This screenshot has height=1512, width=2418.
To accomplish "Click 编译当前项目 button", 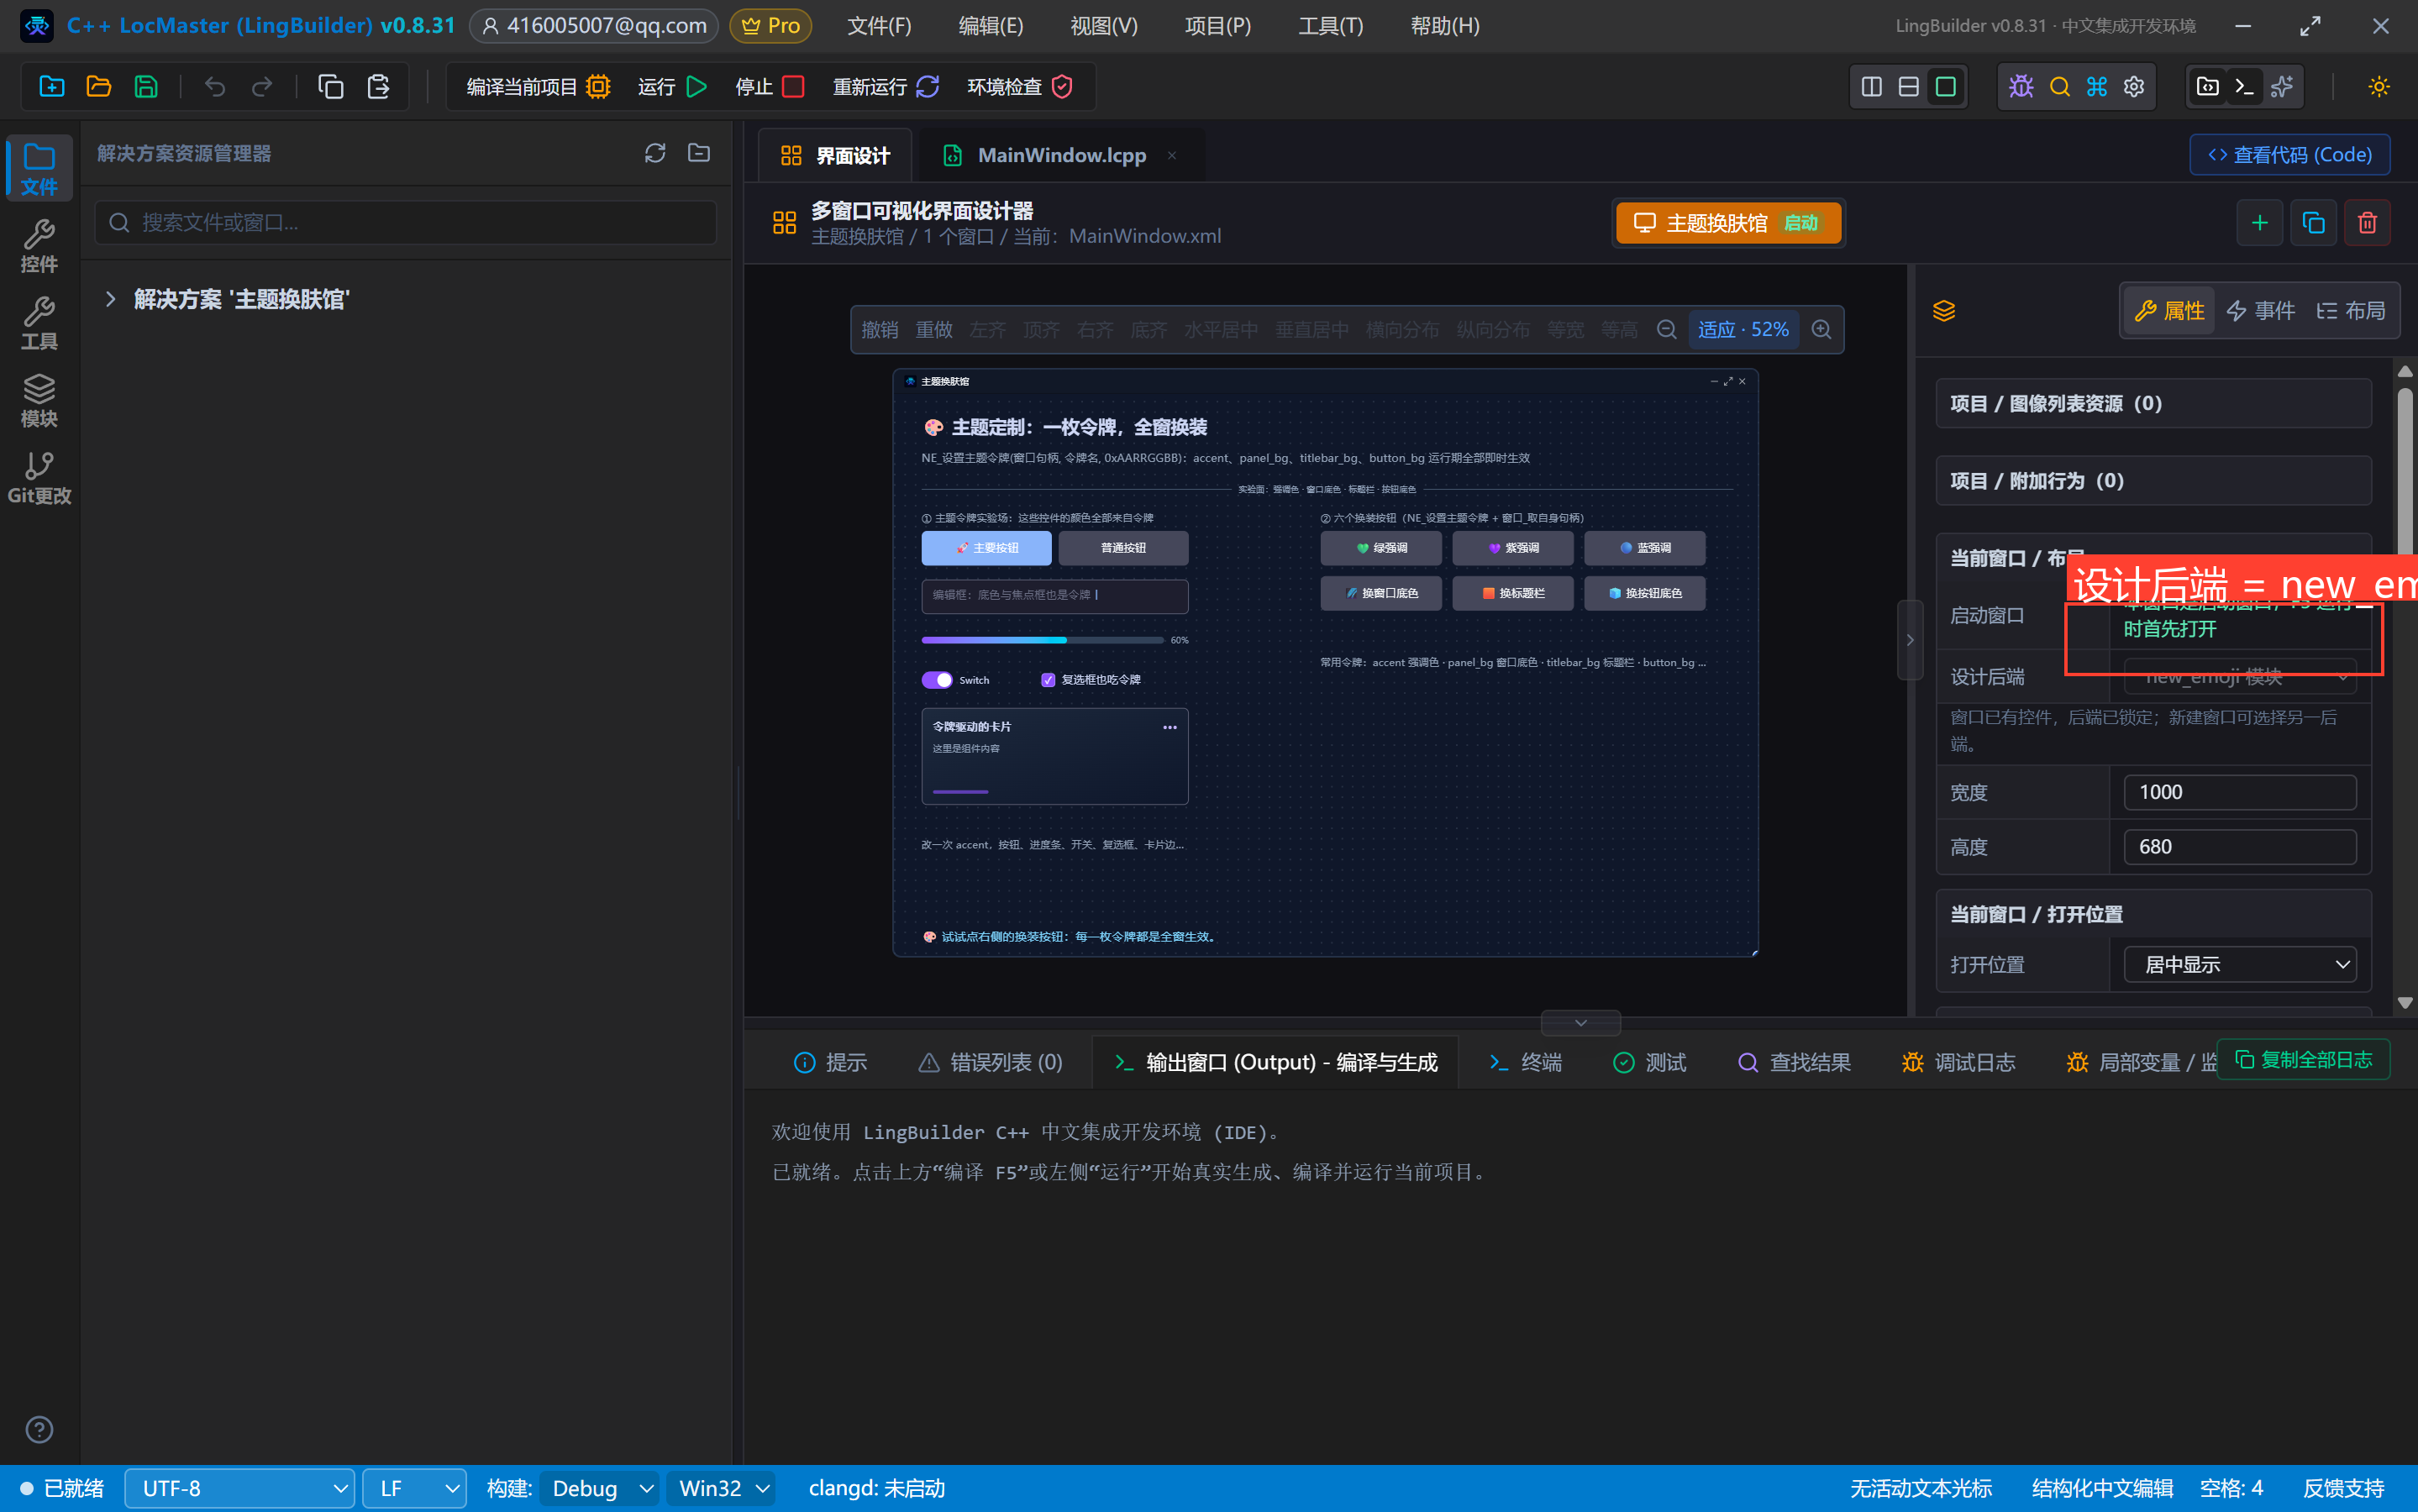I will coord(539,86).
